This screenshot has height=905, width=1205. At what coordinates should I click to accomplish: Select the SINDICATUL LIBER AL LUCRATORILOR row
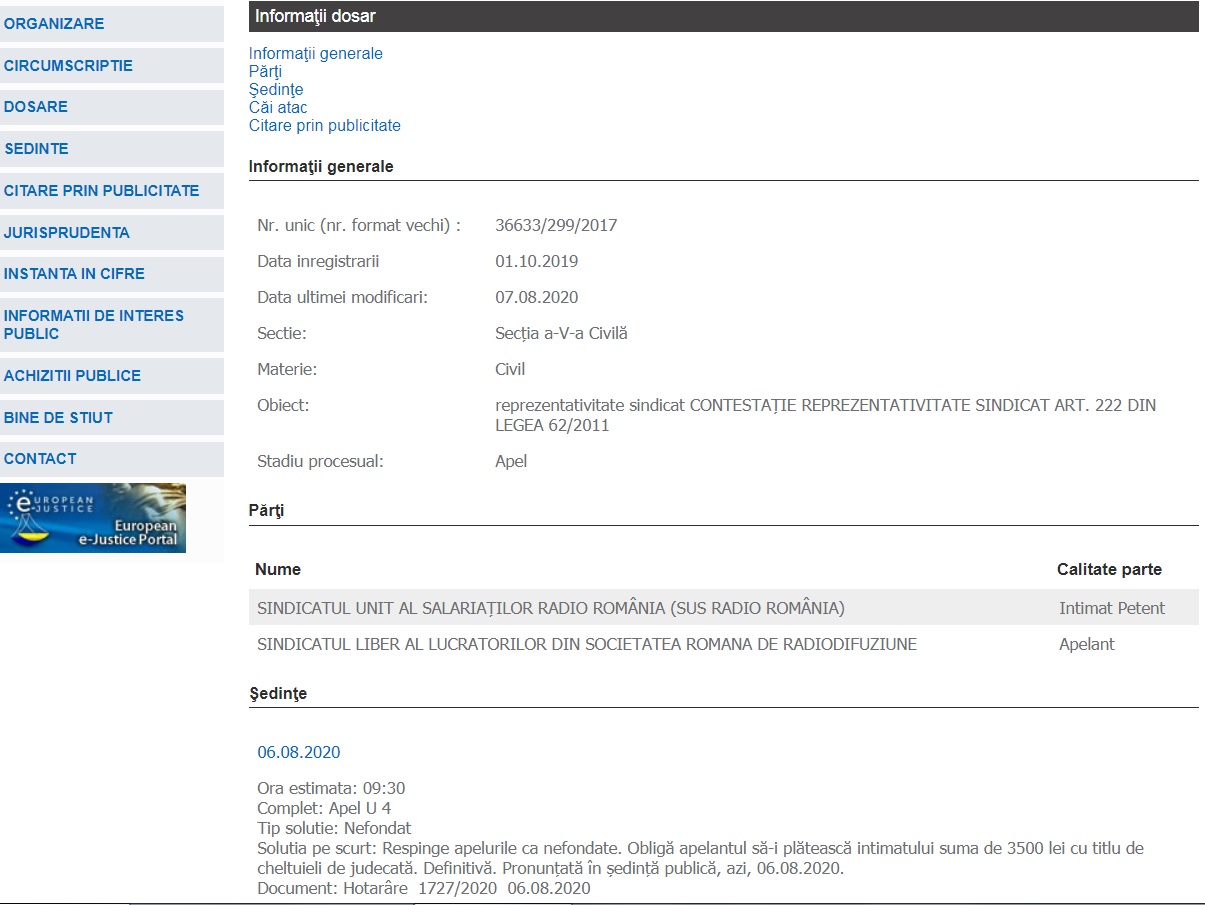586,644
